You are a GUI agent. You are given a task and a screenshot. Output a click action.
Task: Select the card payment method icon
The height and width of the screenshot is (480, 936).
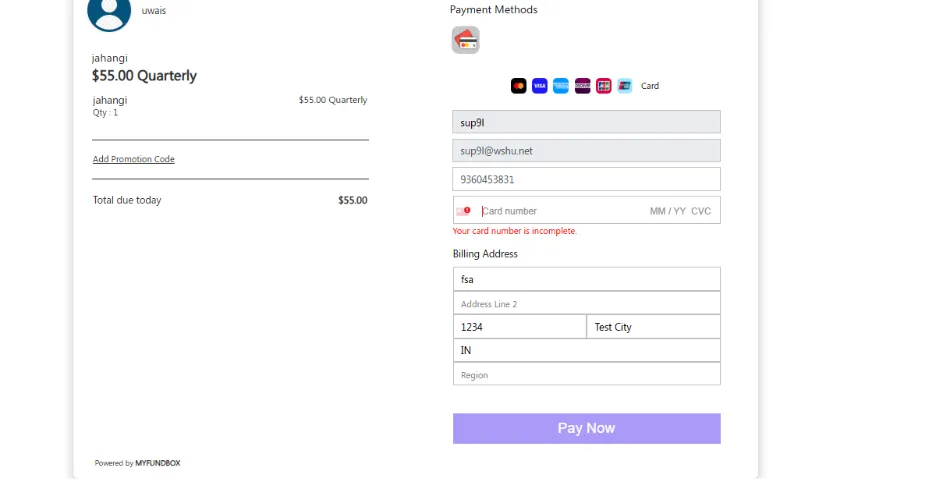(x=466, y=40)
